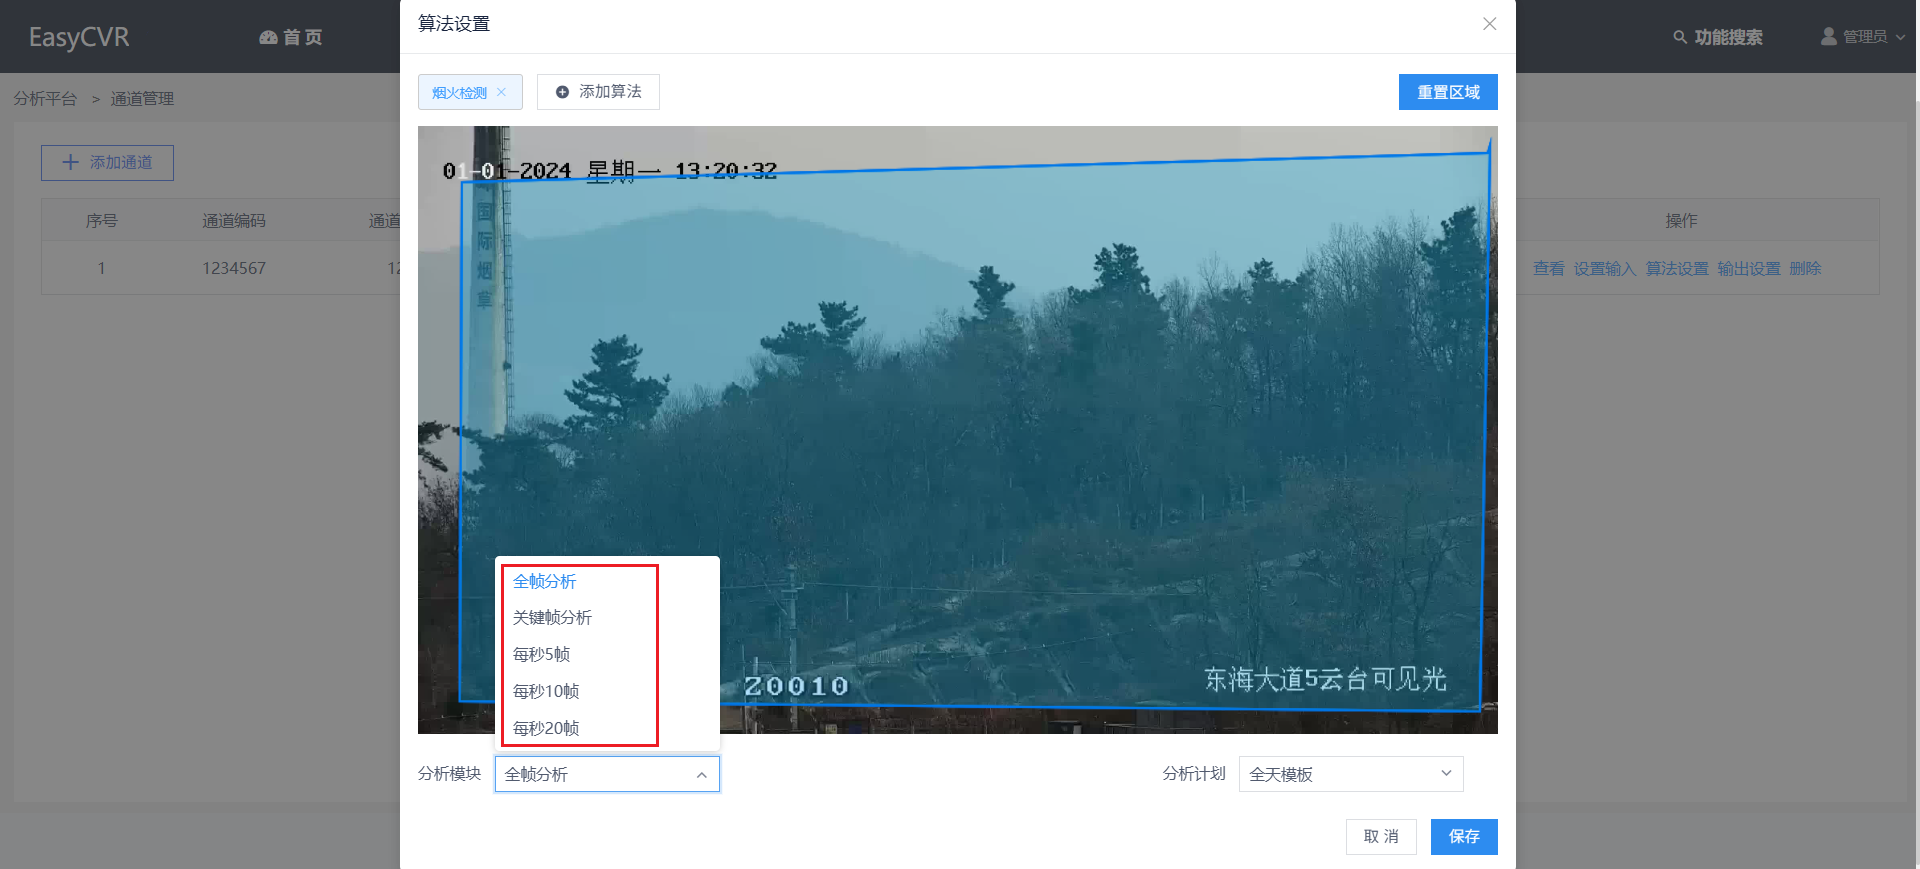
Task: Click the top-right corner of the detection region
Action: pos(1489,153)
